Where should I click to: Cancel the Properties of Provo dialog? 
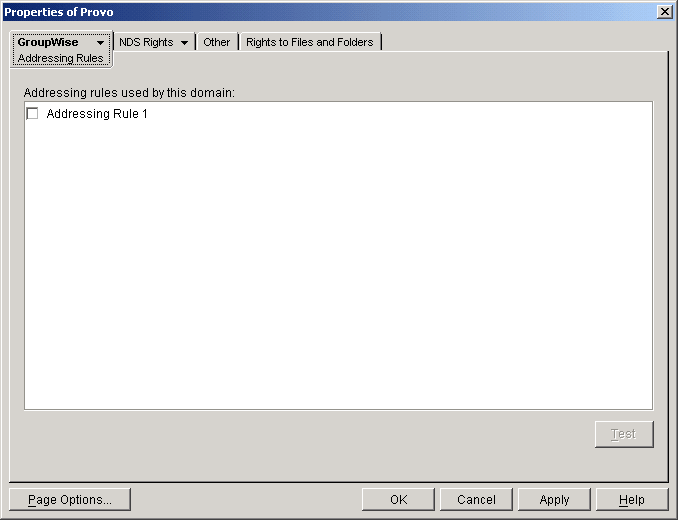(476, 500)
